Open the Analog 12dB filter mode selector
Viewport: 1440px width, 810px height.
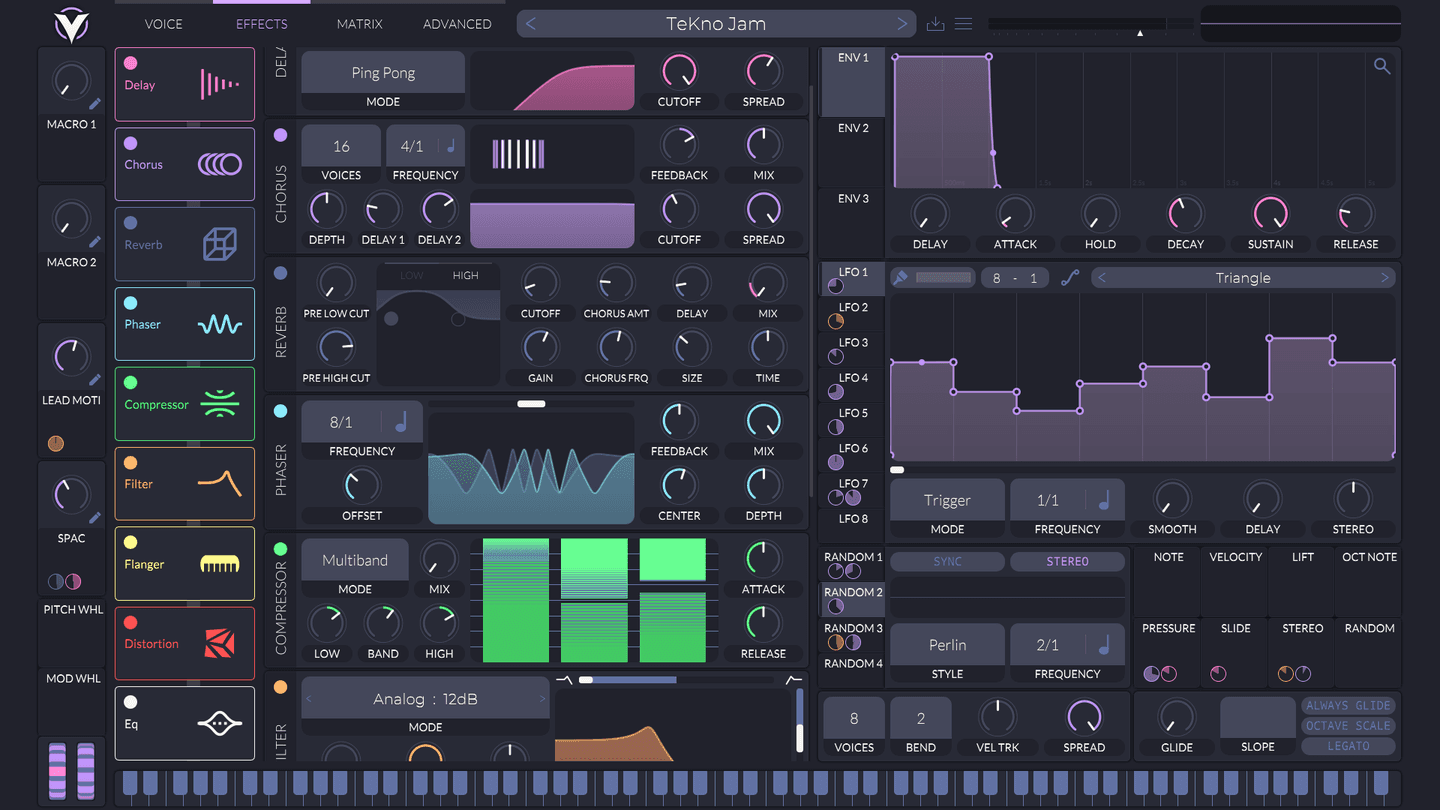tap(425, 698)
